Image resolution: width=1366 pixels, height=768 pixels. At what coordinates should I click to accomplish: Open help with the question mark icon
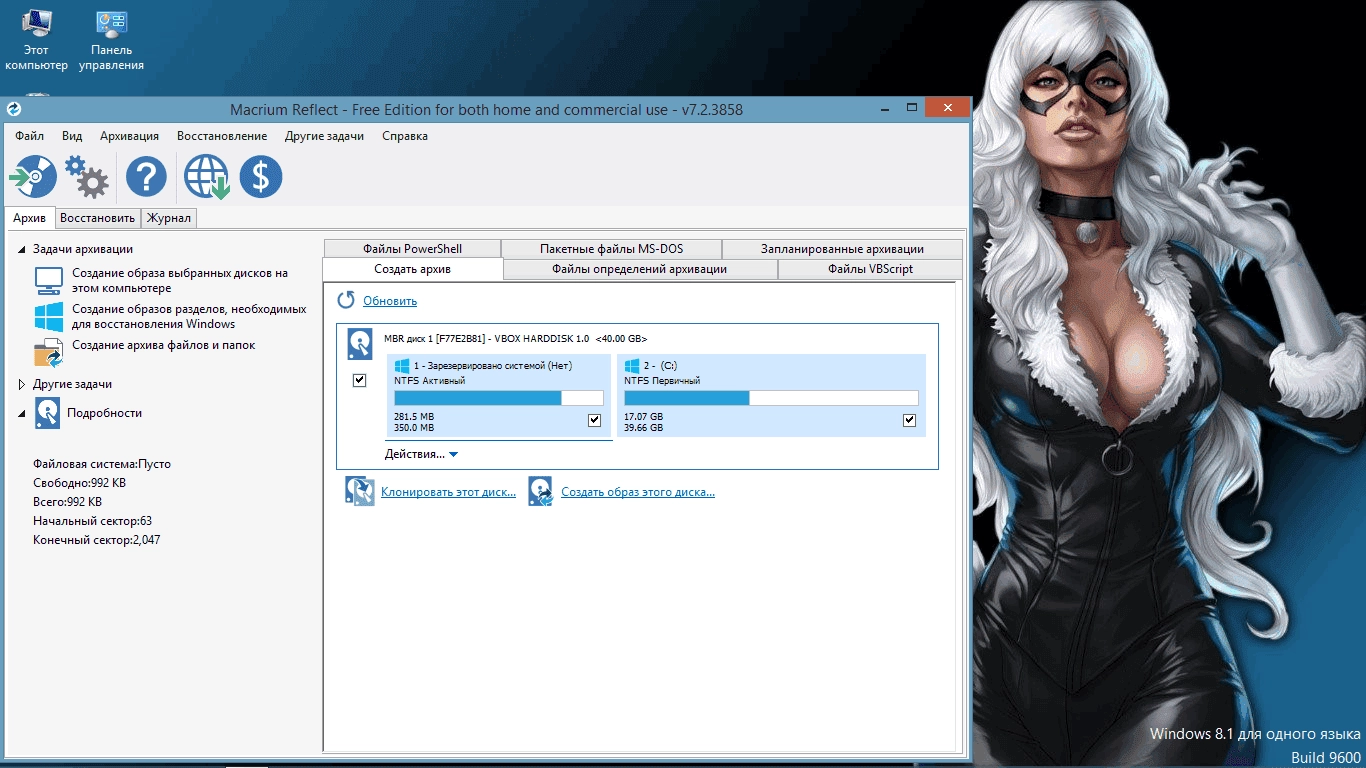(x=146, y=178)
